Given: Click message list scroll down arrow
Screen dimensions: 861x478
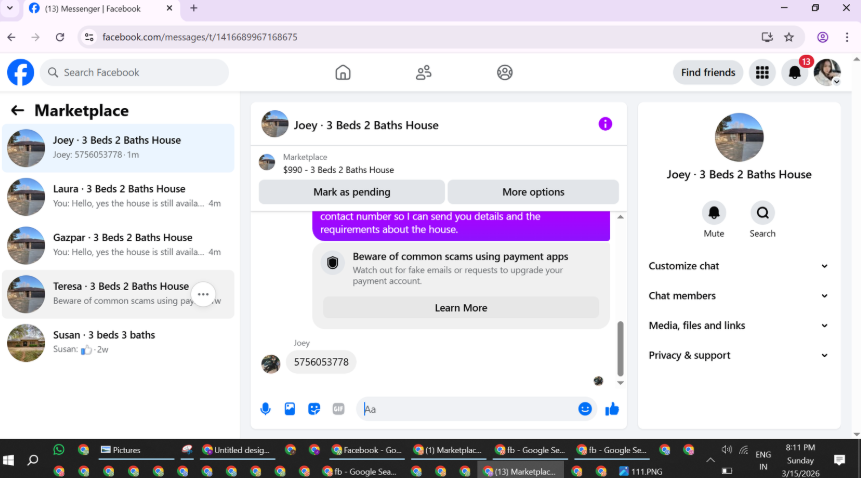Looking at the screenshot, I should pyautogui.click(x=620, y=383).
